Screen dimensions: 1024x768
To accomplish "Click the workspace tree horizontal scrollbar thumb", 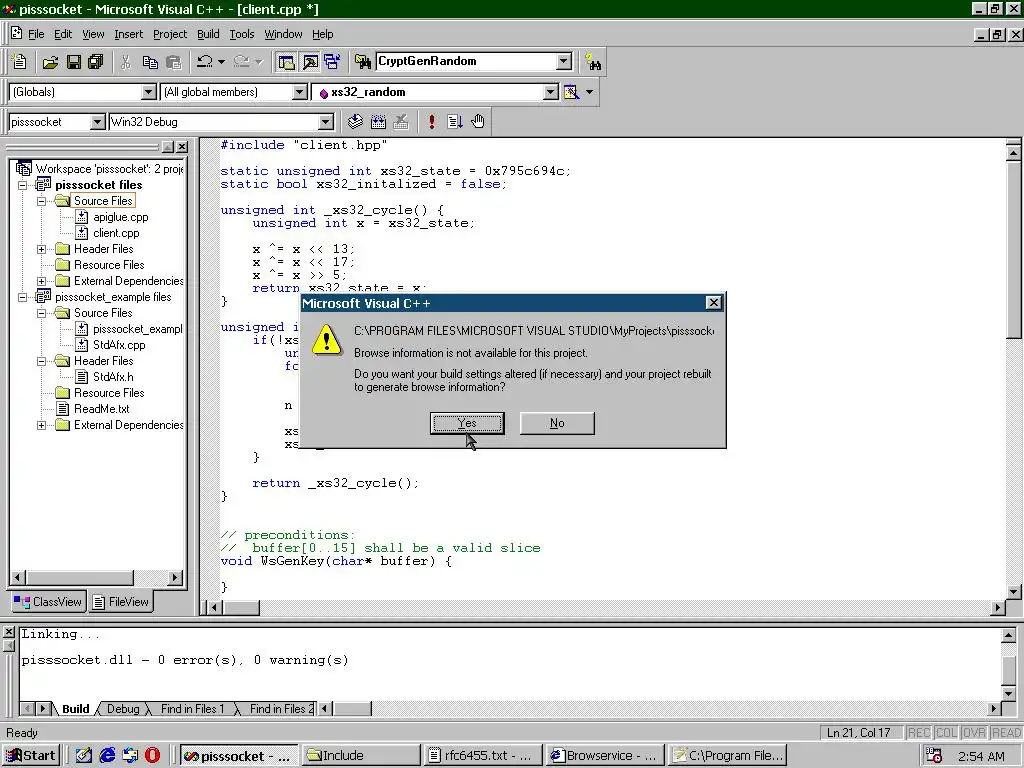I will (x=80, y=577).
